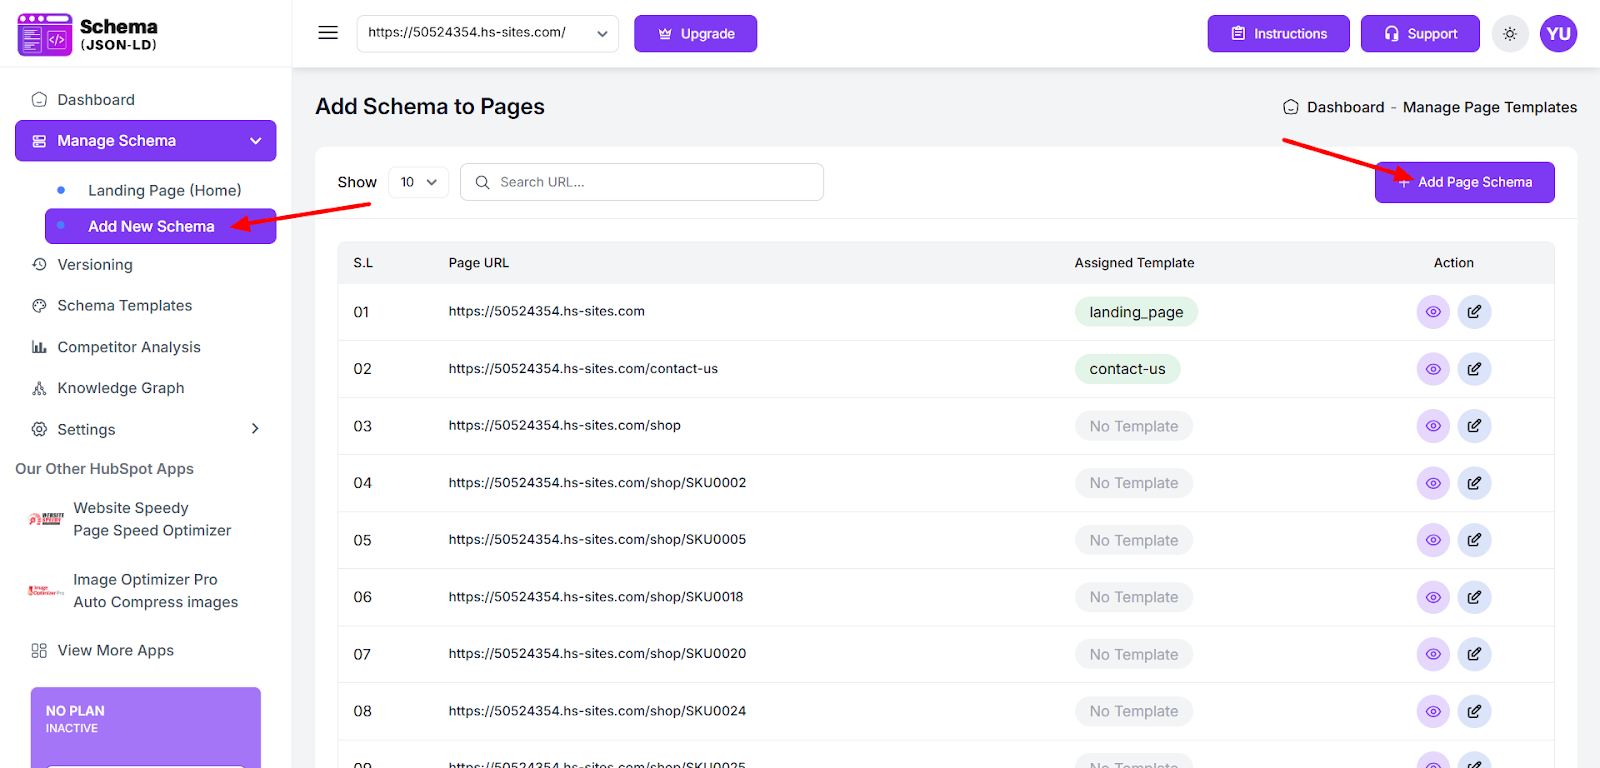The width and height of the screenshot is (1600, 768).
Task: Click the eye icon for the /shop page
Action: click(1433, 426)
